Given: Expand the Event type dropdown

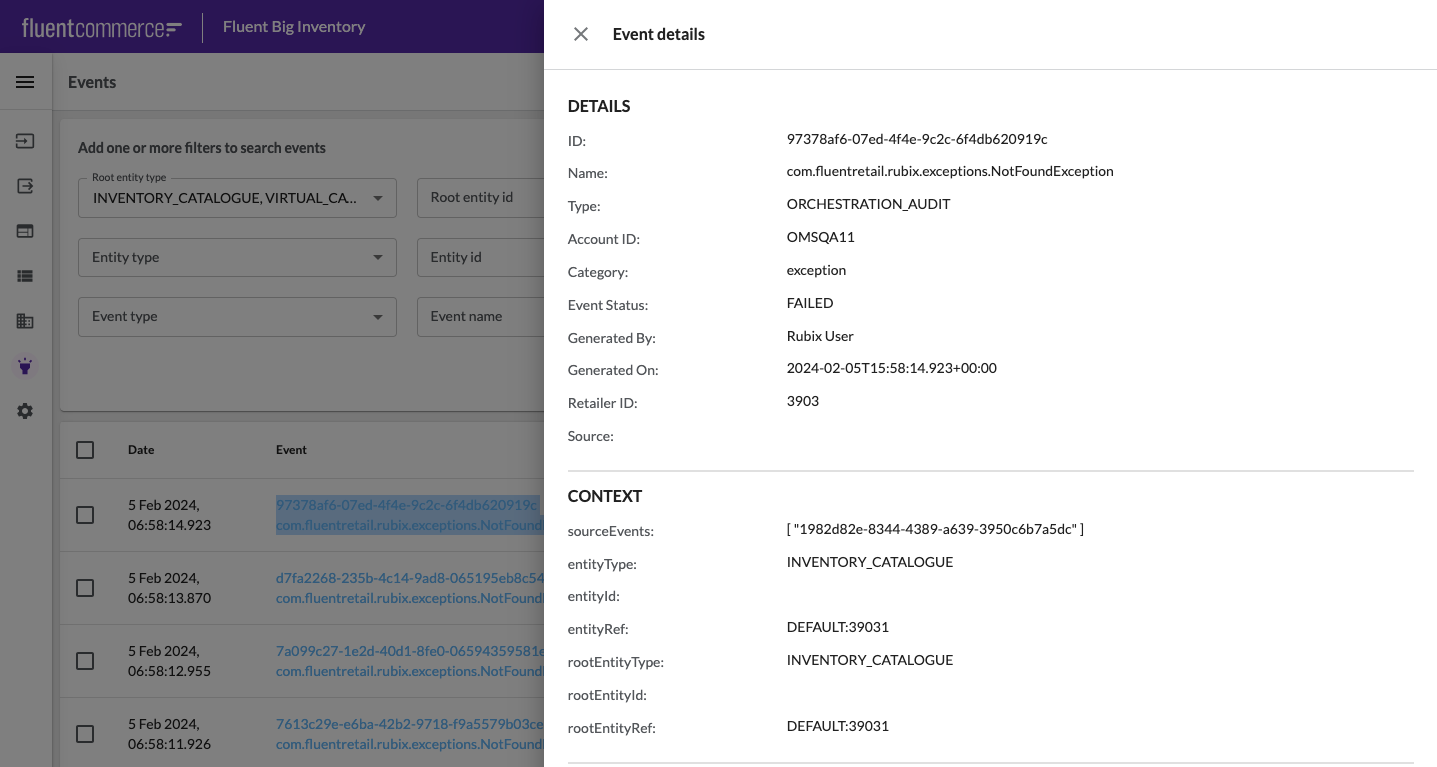Looking at the screenshot, I should (237, 316).
